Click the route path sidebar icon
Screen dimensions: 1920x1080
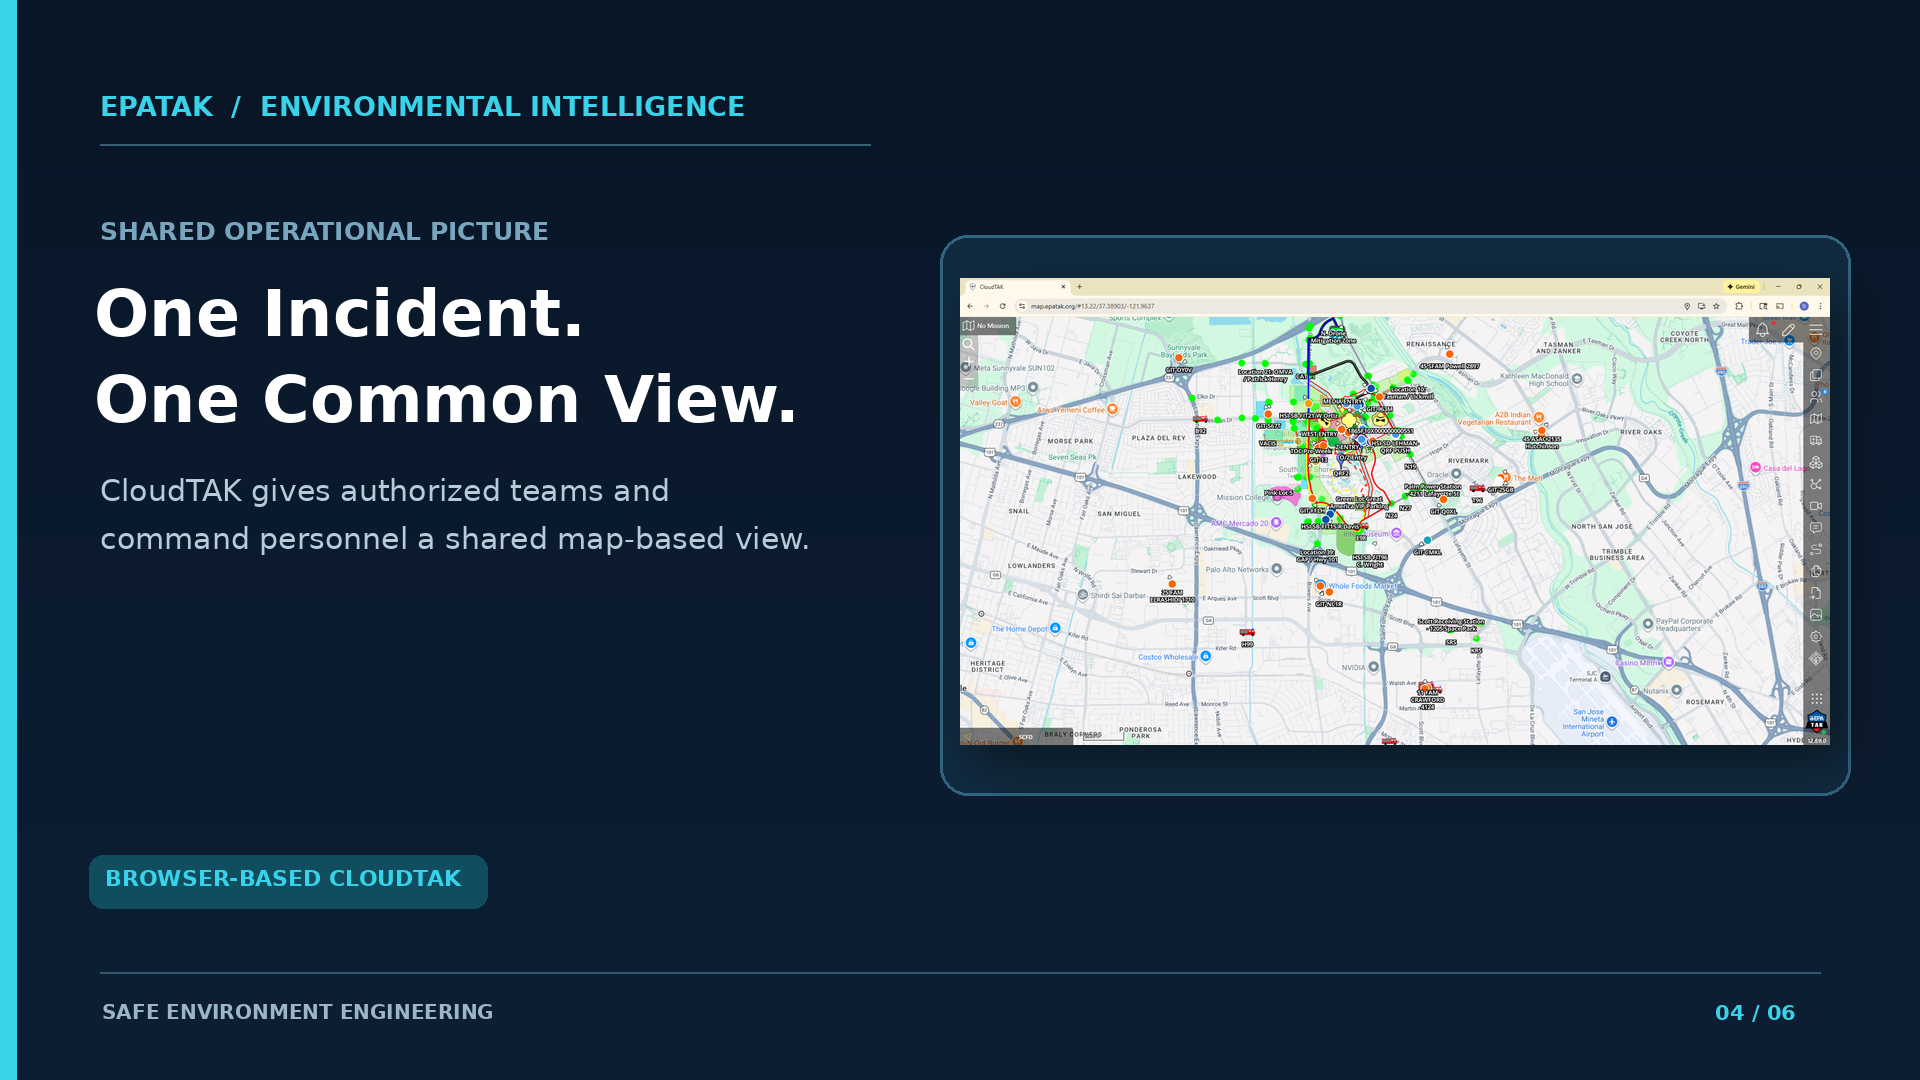click(x=1816, y=549)
